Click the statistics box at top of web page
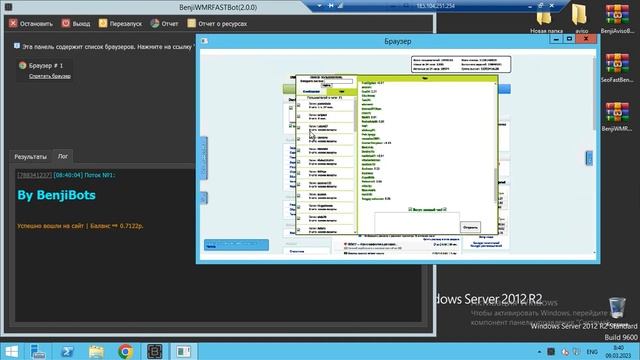 tap(461, 64)
